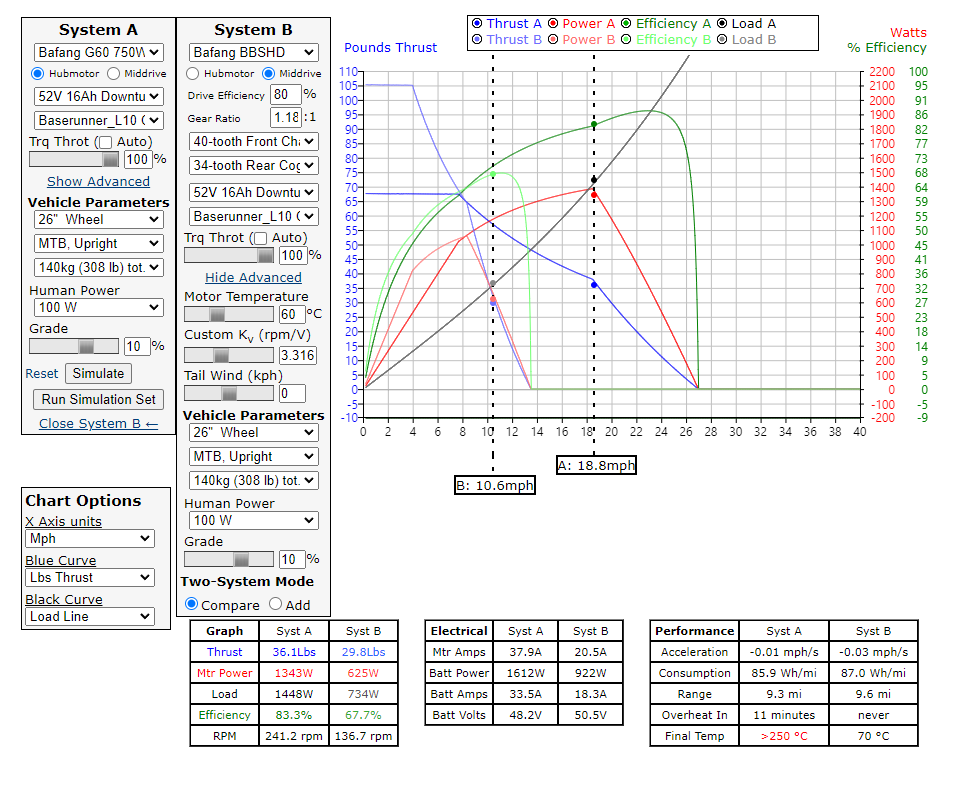Click the A: 18.8mph chart marker label

pos(596,466)
